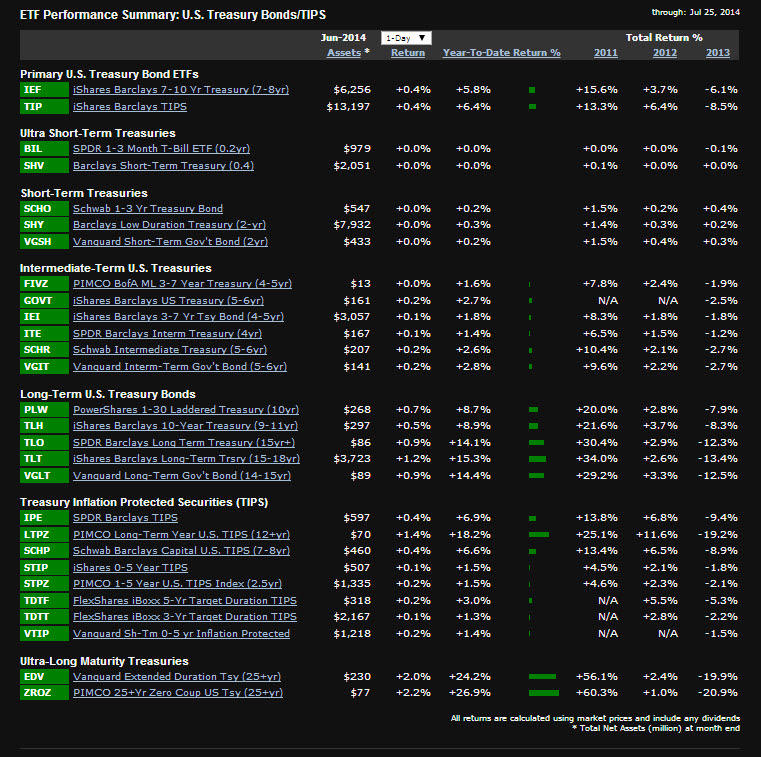Click the Return column header link
The height and width of the screenshot is (757, 761).
pos(408,53)
